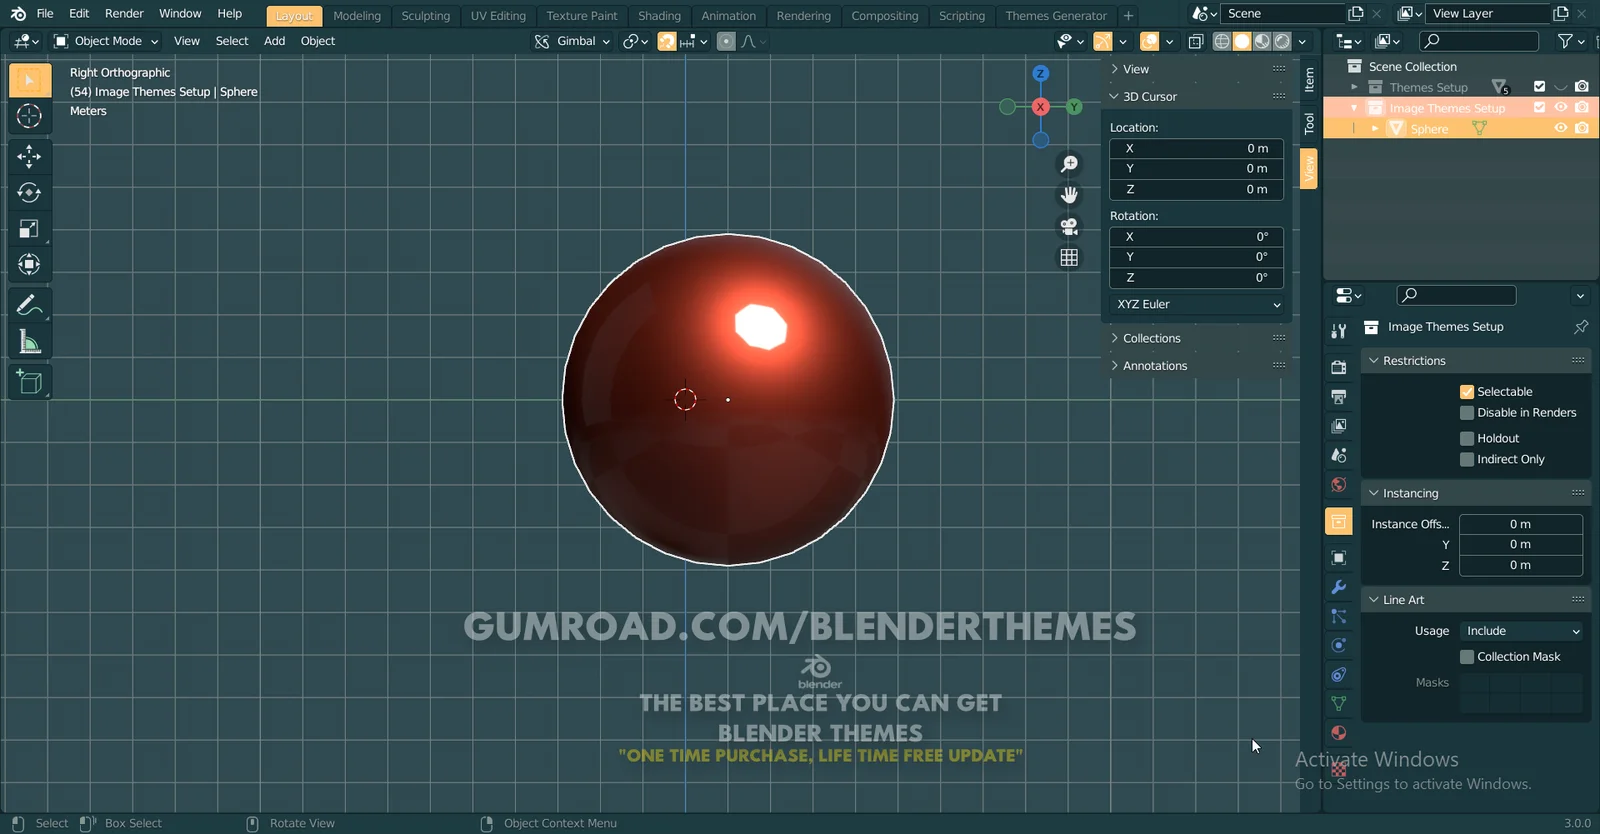1600x834 pixels.
Task: Activate the Select Box tool
Action: click(x=29, y=80)
